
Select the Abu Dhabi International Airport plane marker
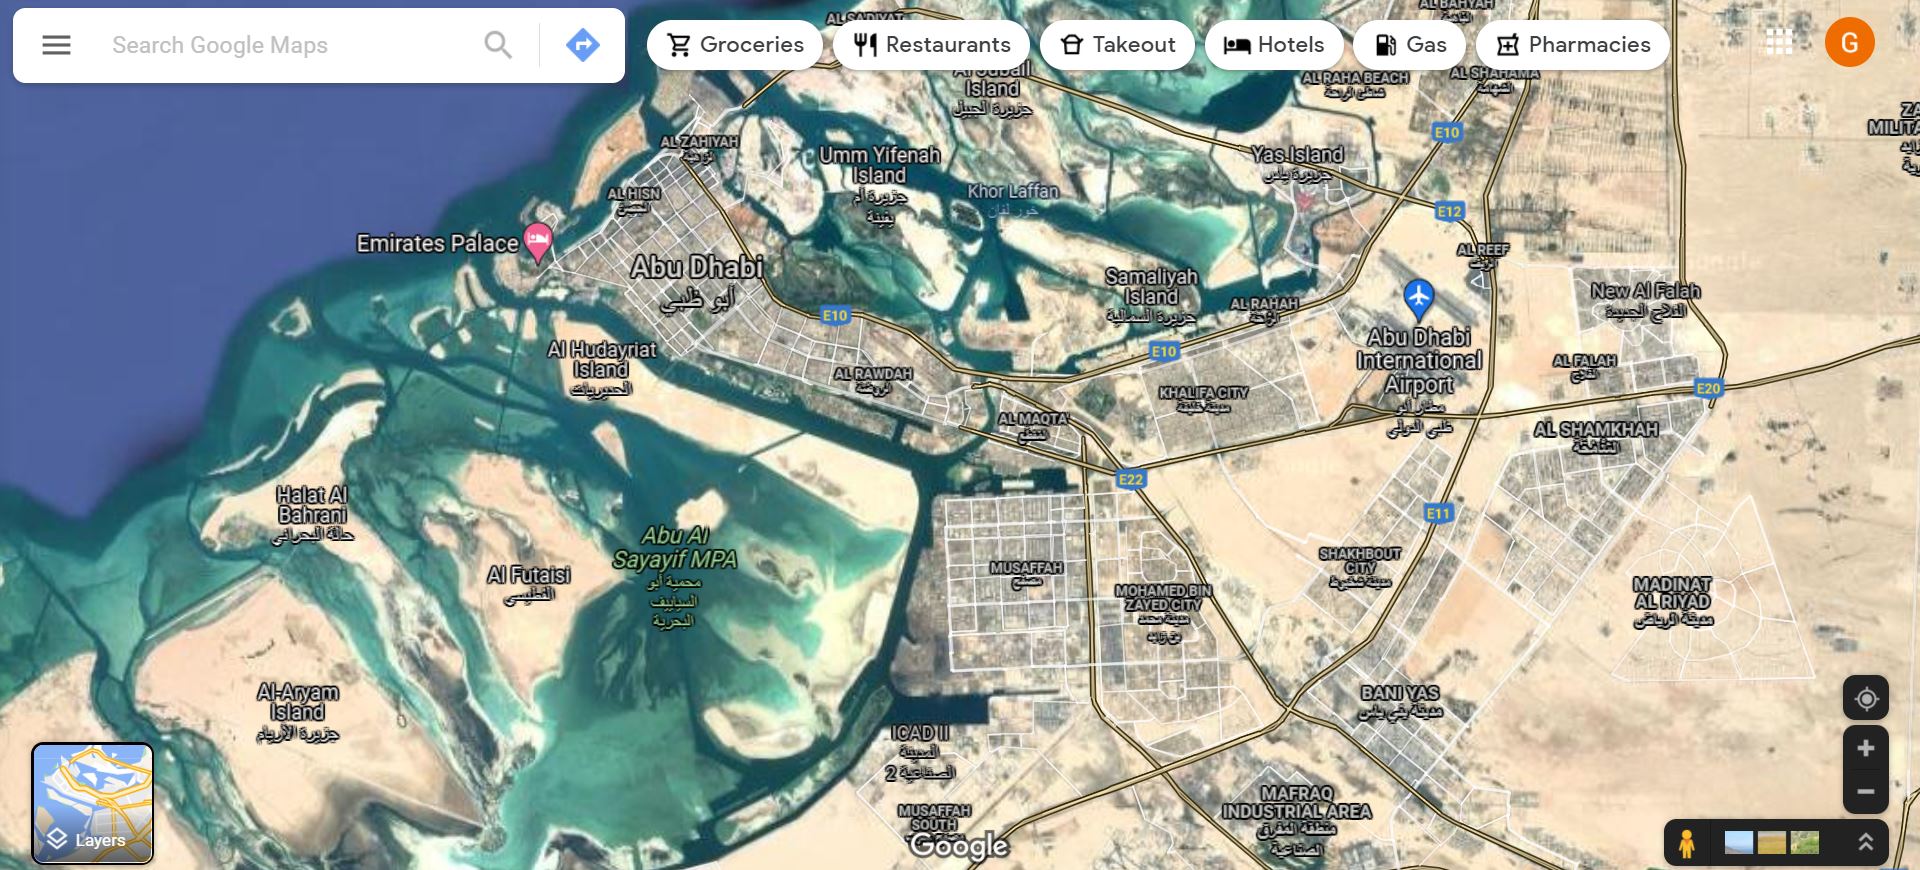pyautogui.click(x=1419, y=298)
